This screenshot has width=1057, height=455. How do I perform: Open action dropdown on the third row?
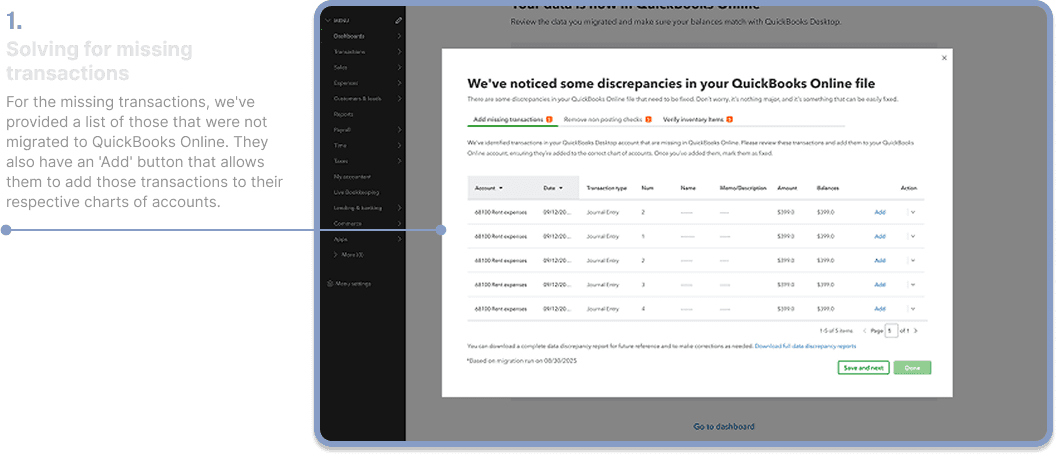click(913, 260)
